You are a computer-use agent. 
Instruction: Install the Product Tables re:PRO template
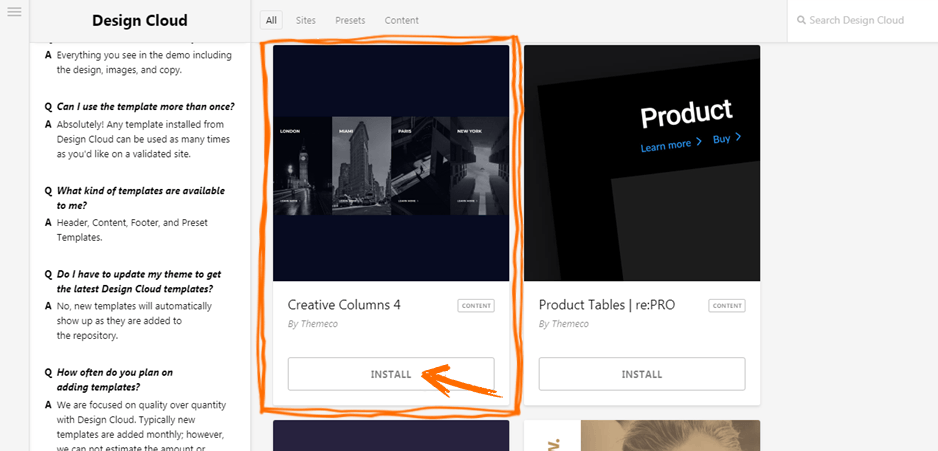(x=642, y=374)
